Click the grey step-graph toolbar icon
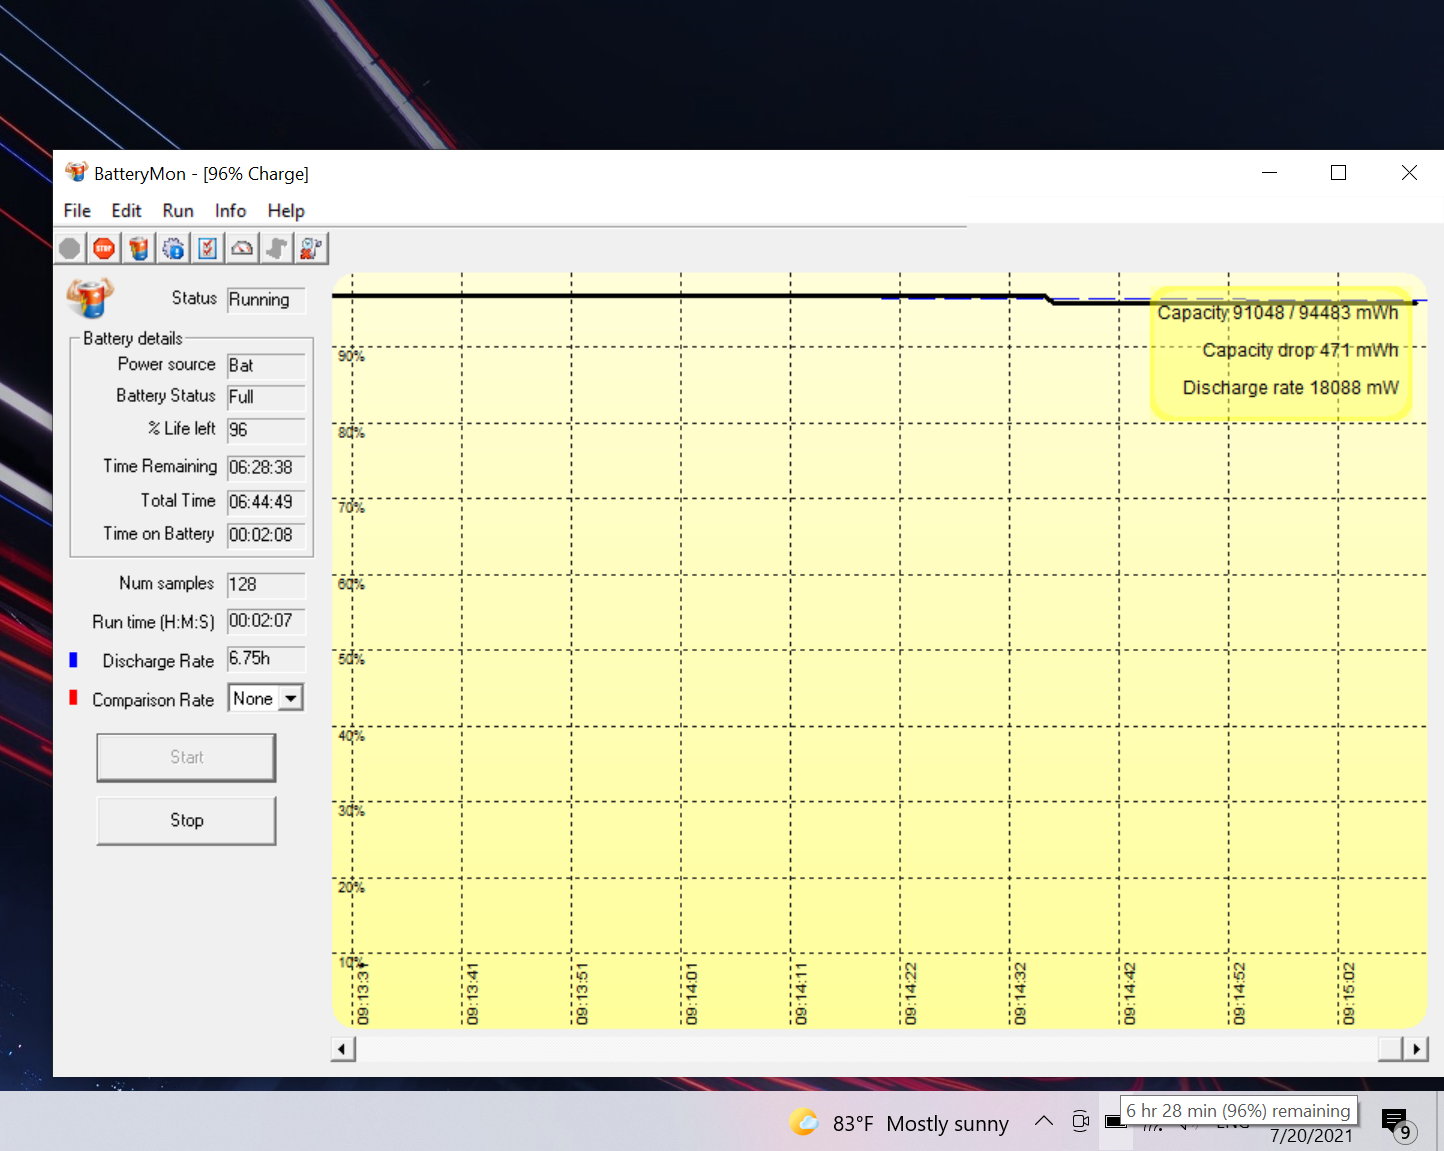This screenshot has width=1444, height=1151. (276, 248)
